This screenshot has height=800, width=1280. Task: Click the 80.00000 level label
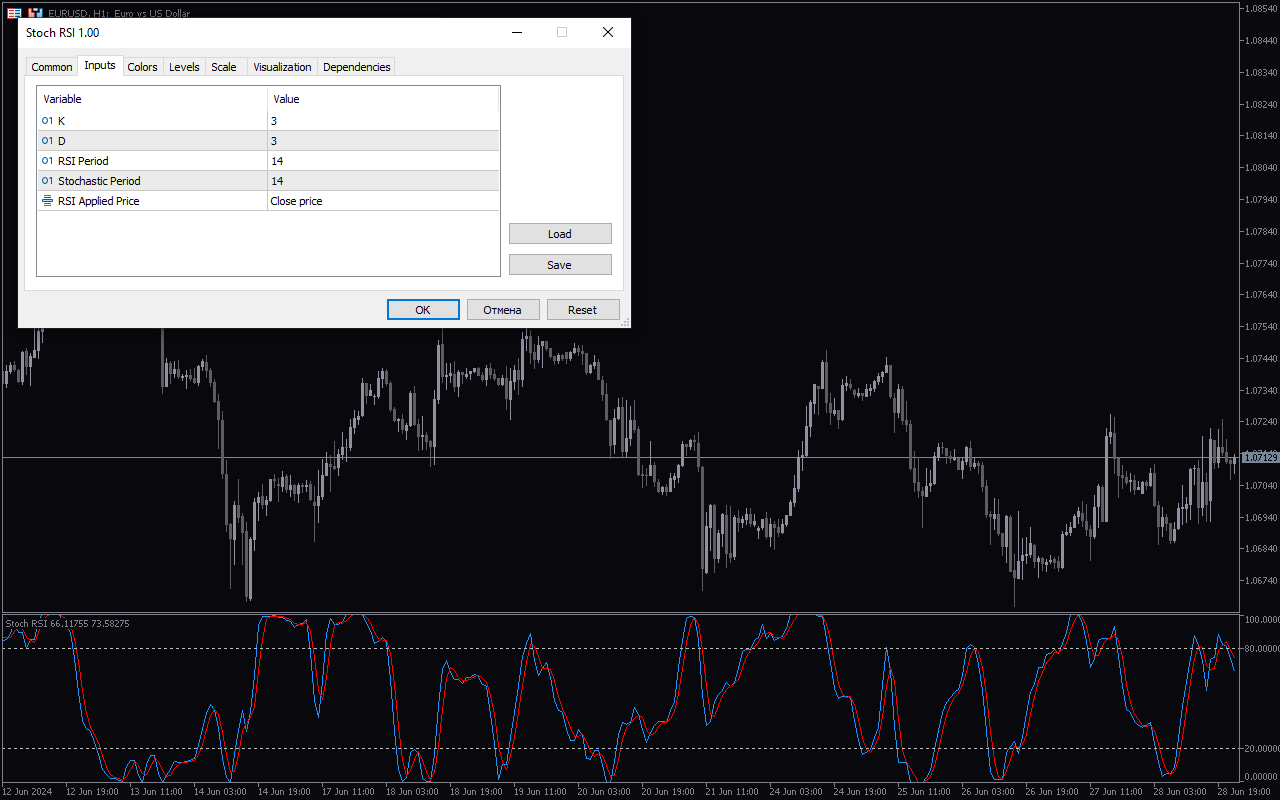pyautogui.click(x=1261, y=648)
